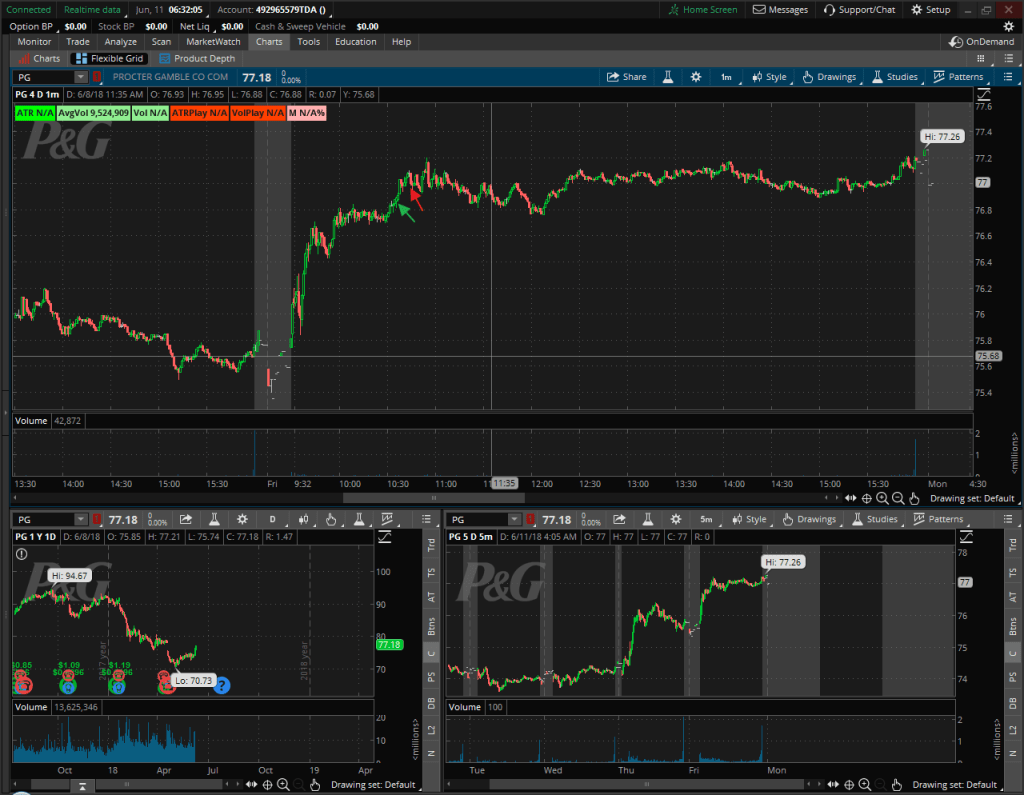Open Setup gear in top bar
1024x795 pixels.
931,10
